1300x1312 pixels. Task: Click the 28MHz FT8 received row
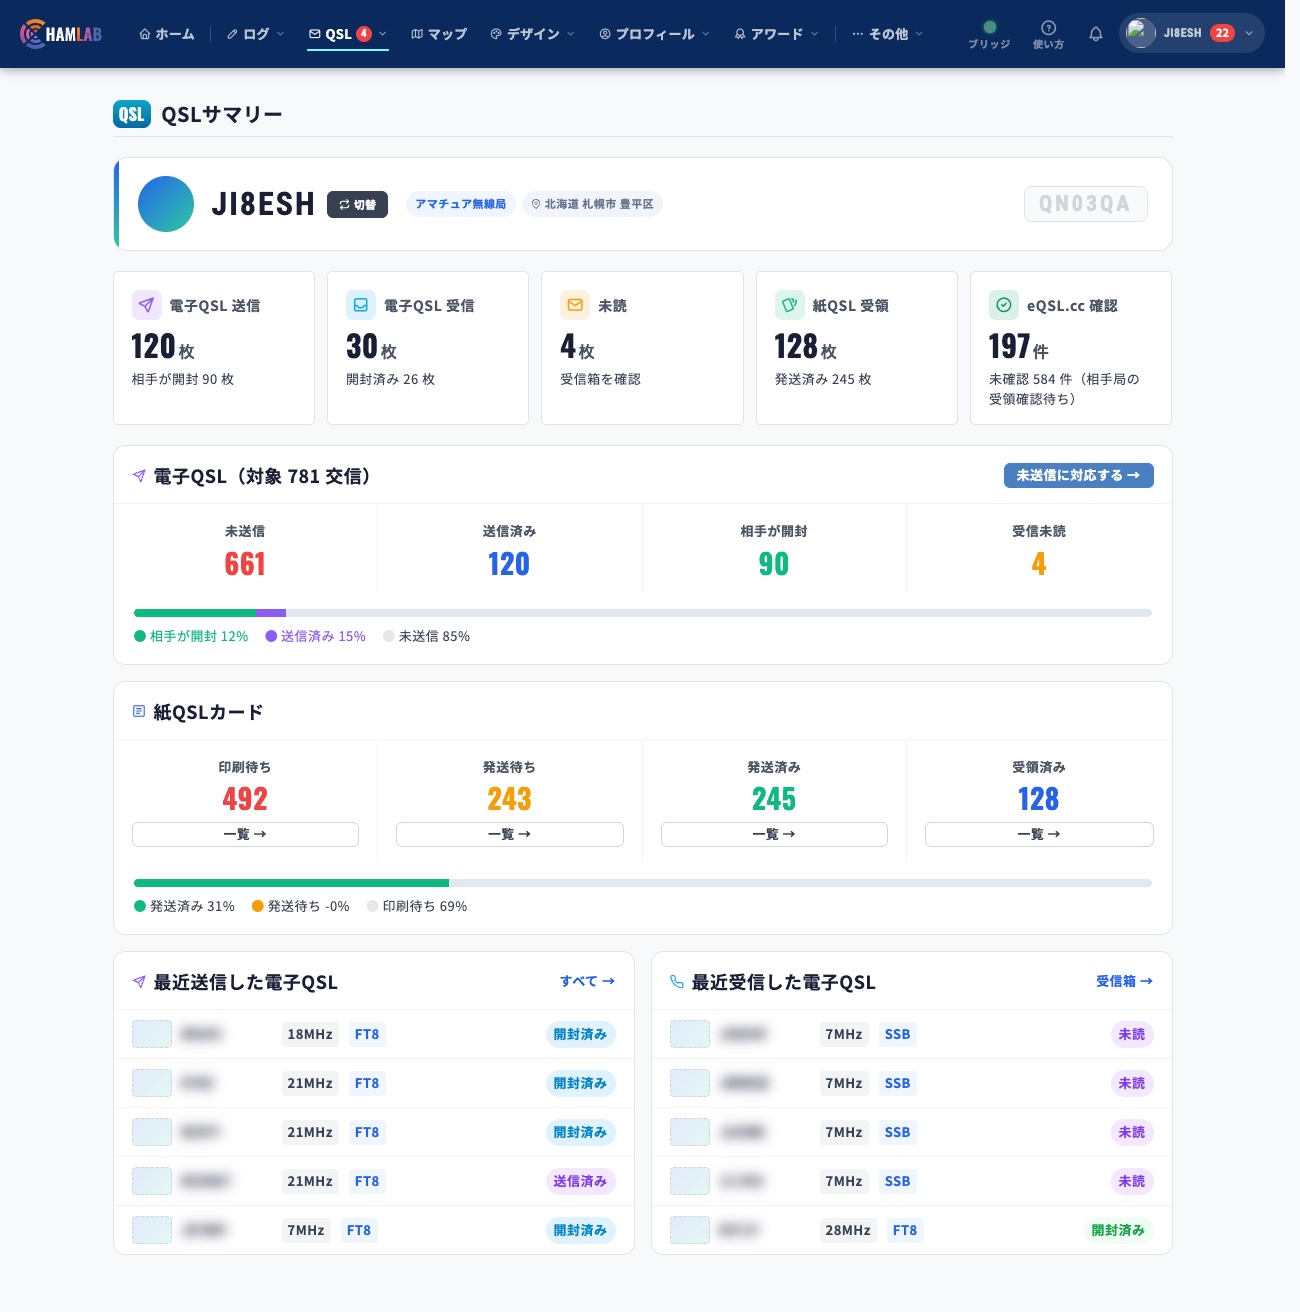tap(912, 1230)
